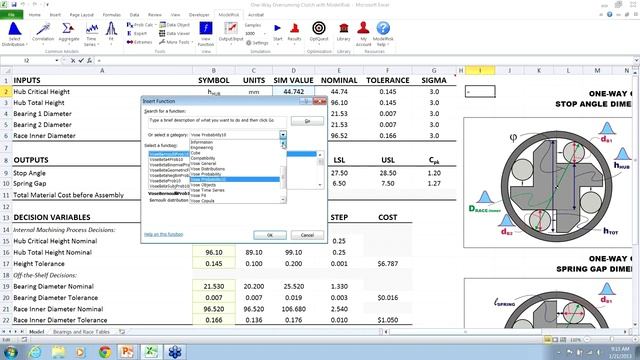Open the Prob Calc tool
Image resolution: width=640 pixels, height=360 pixels.
[140, 25]
